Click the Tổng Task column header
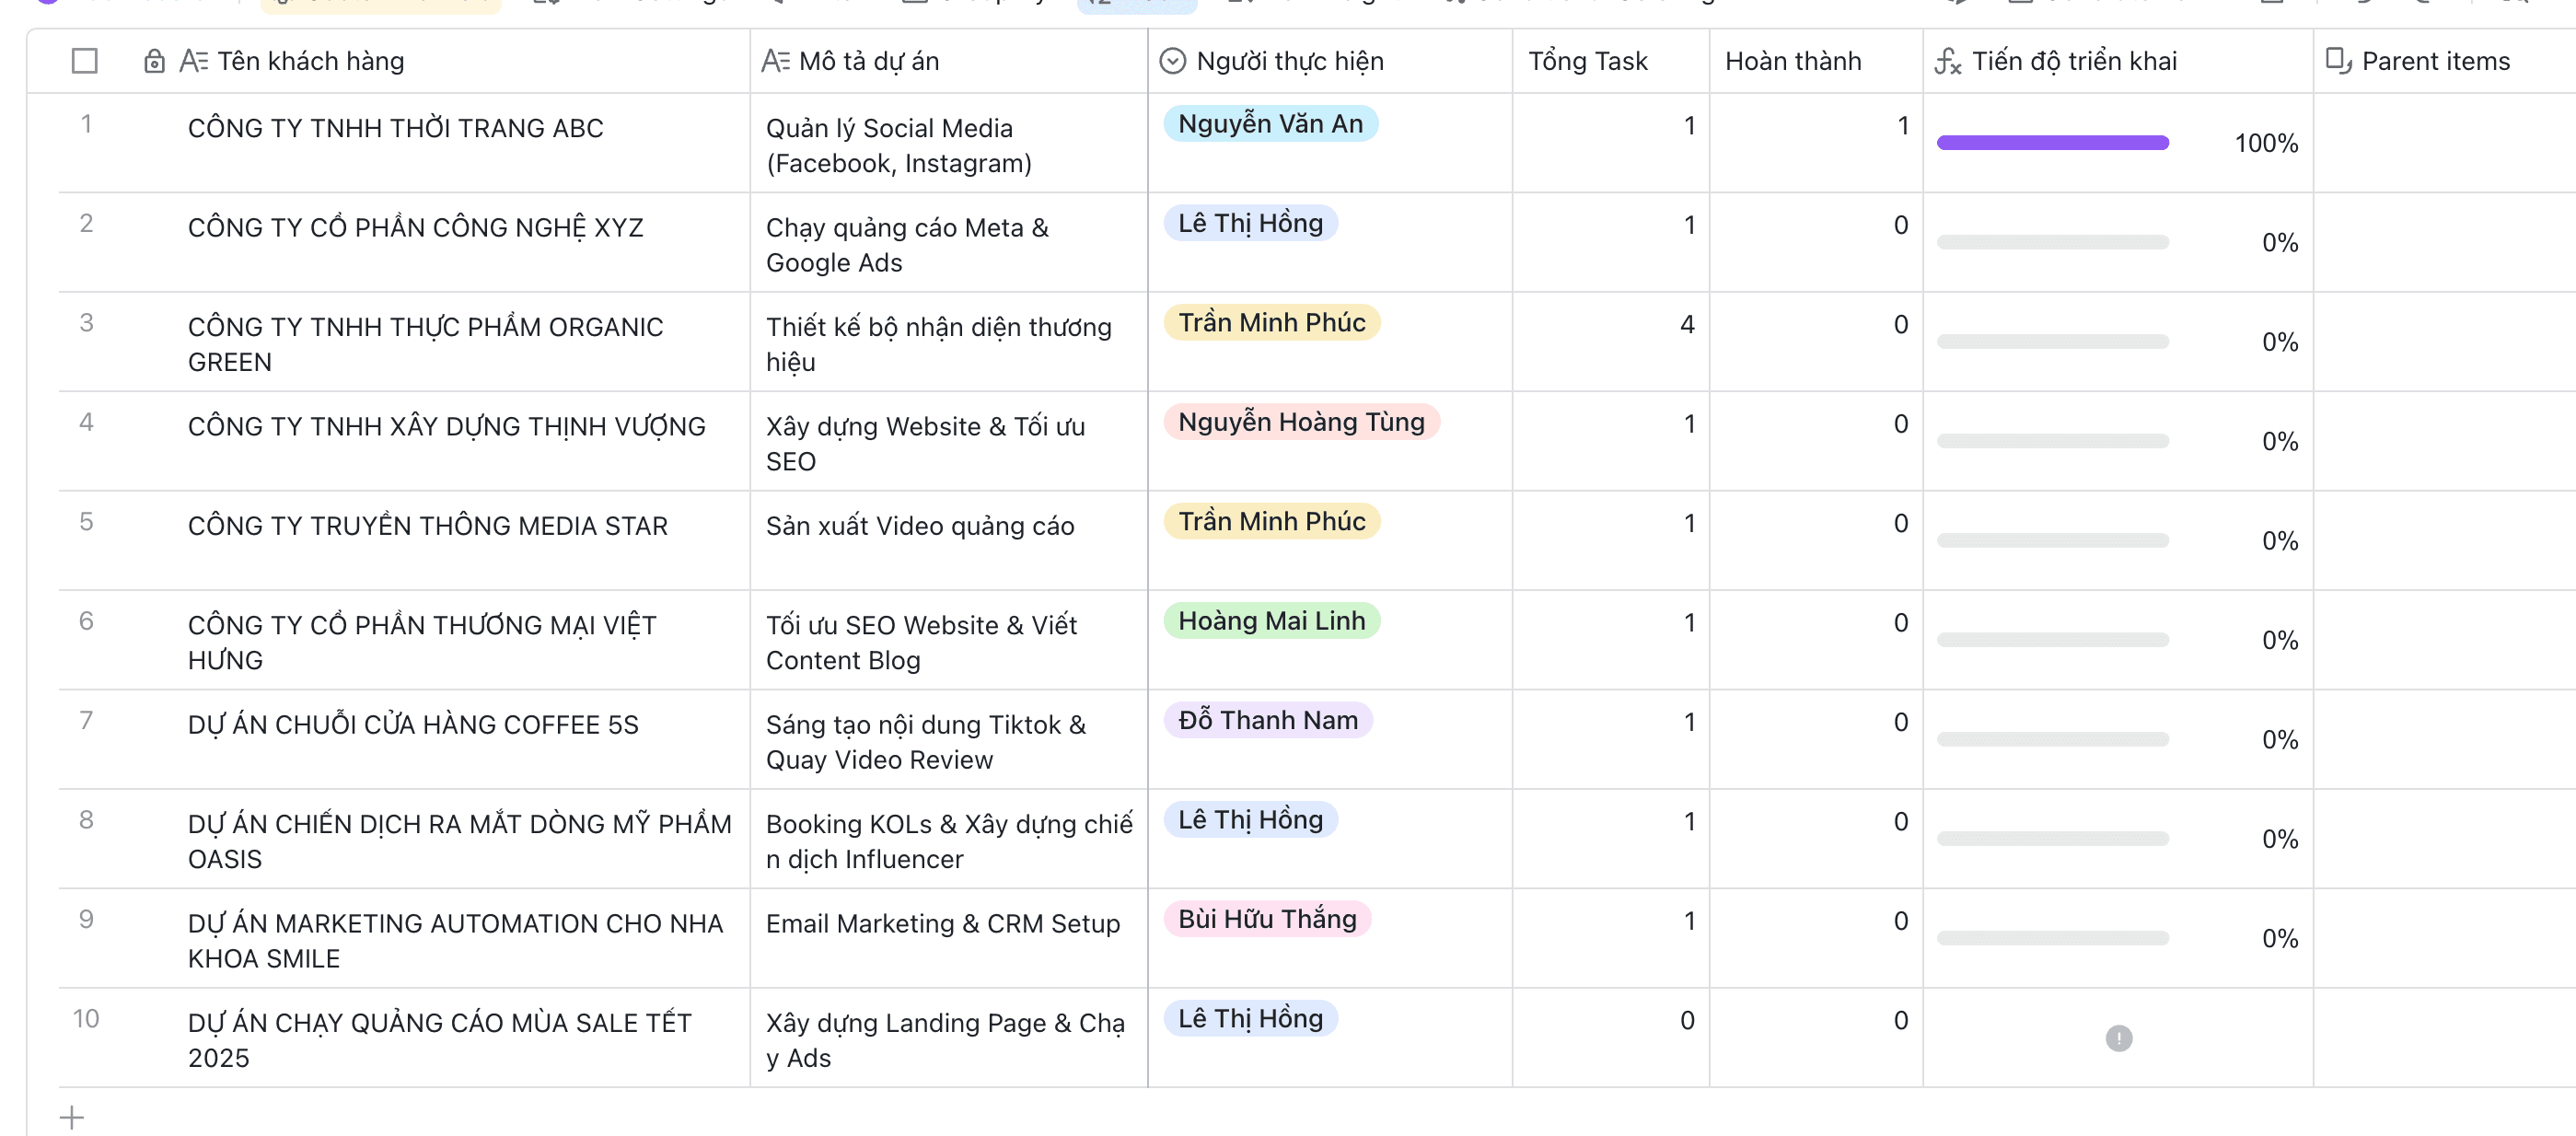The image size is (2576, 1136). (x=1587, y=62)
